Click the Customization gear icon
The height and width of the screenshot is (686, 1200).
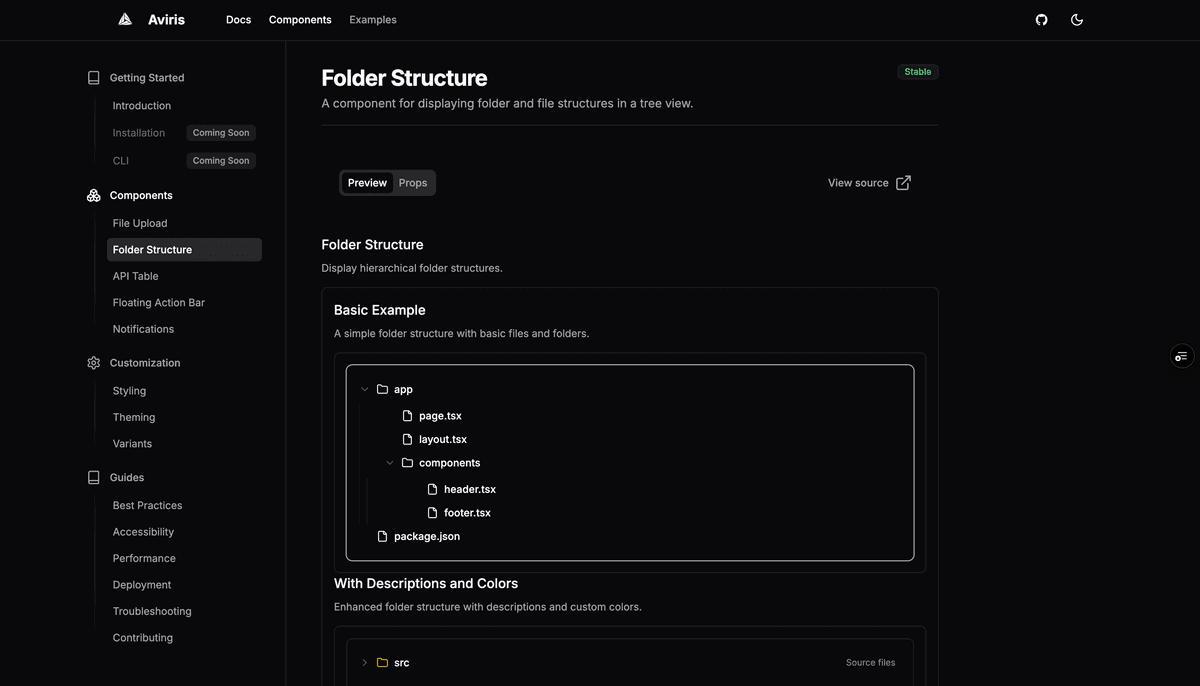(x=93, y=362)
